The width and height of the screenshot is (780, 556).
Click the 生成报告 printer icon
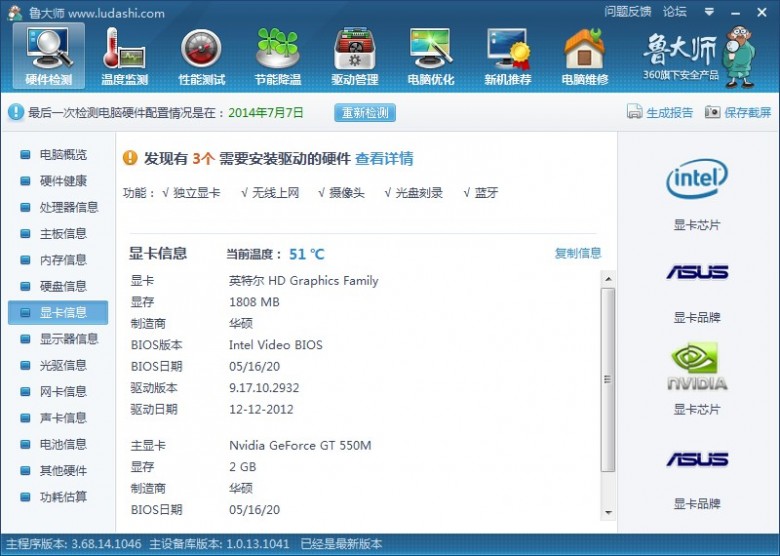(x=634, y=112)
